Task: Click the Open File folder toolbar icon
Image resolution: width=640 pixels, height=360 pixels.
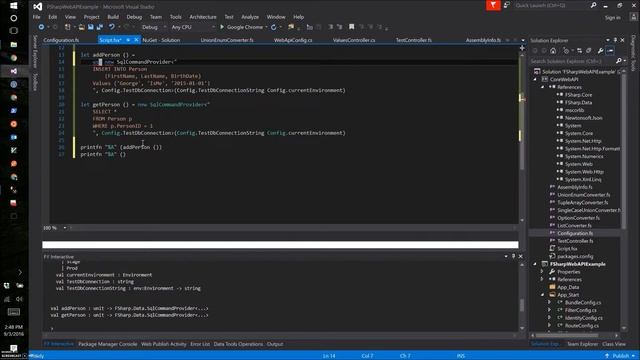Action: pyautogui.click(x=82, y=27)
